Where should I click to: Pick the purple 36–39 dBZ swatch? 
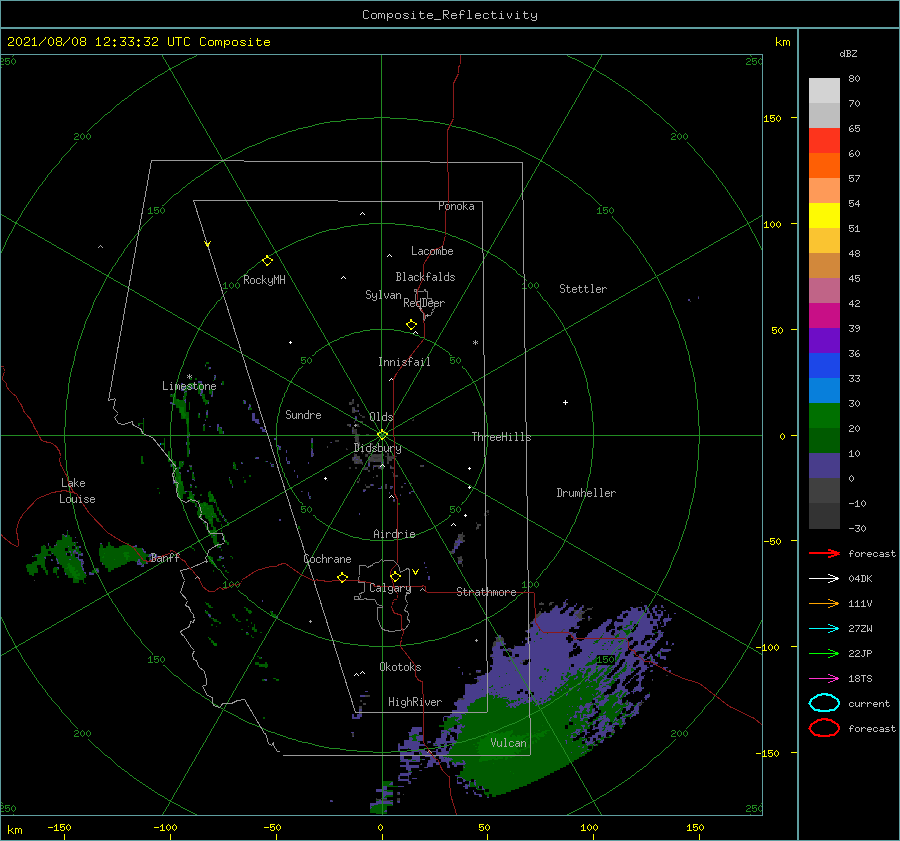coord(824,341)
